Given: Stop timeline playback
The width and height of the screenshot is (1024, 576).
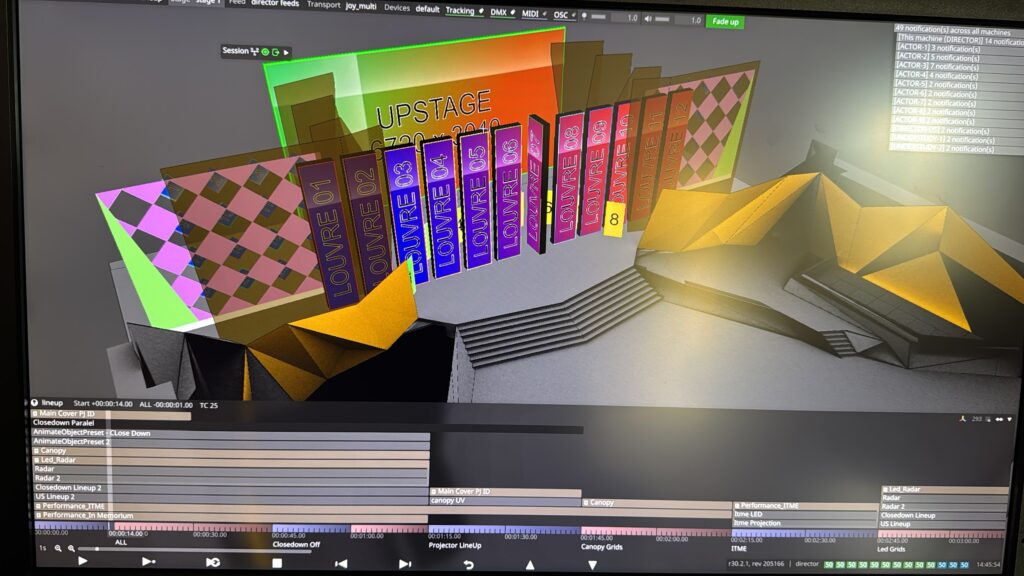Looking at the screenshot, I should coord(277,562).
